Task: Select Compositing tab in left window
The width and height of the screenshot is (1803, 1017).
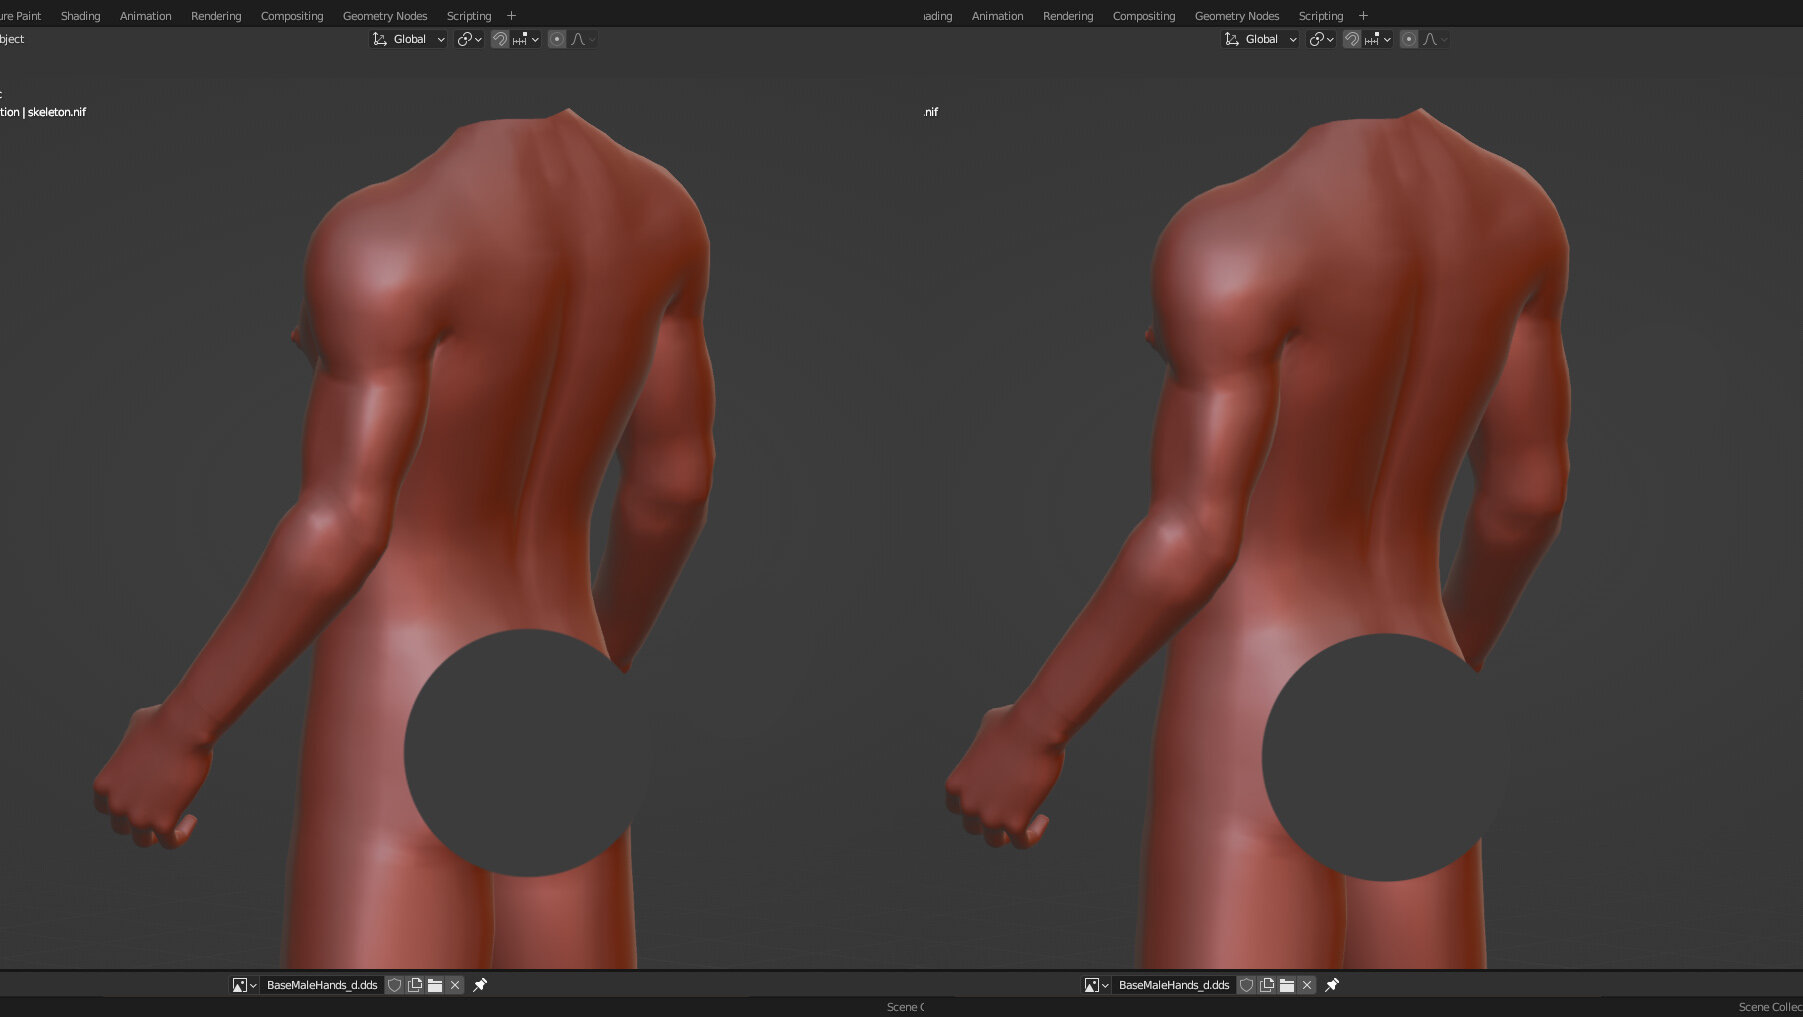Action: [x=292, y=16]
